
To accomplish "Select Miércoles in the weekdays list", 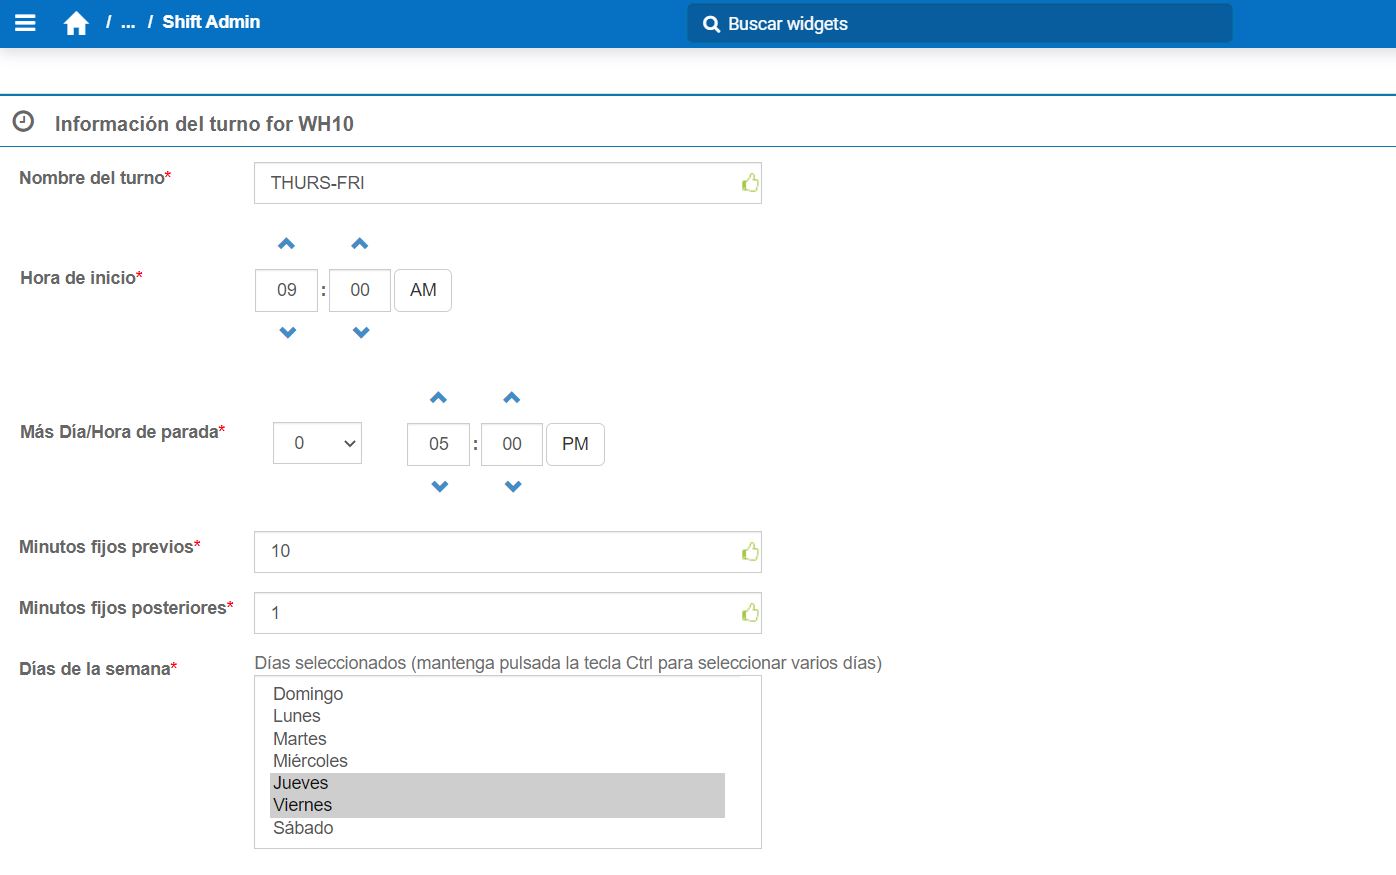I will pyautogui.click(x=310, y=761).
